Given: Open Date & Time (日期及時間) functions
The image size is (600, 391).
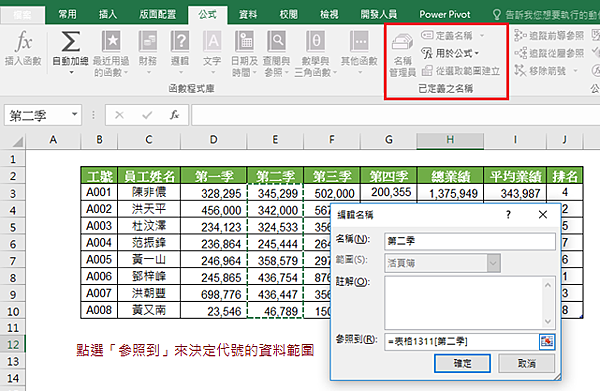Looking at the screenshot, I should (x=244, y=53).
